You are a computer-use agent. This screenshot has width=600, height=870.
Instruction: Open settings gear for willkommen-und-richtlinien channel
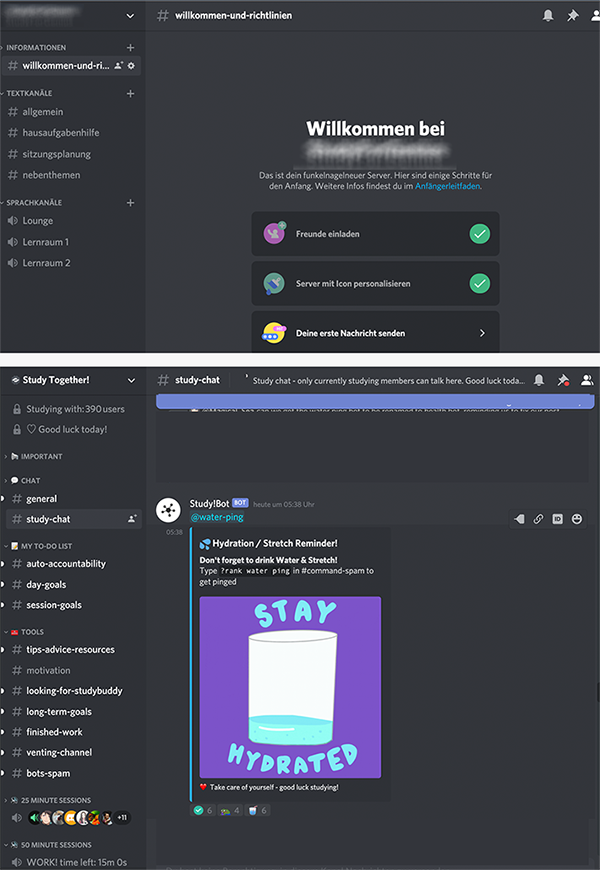click(x=131, y=66)
